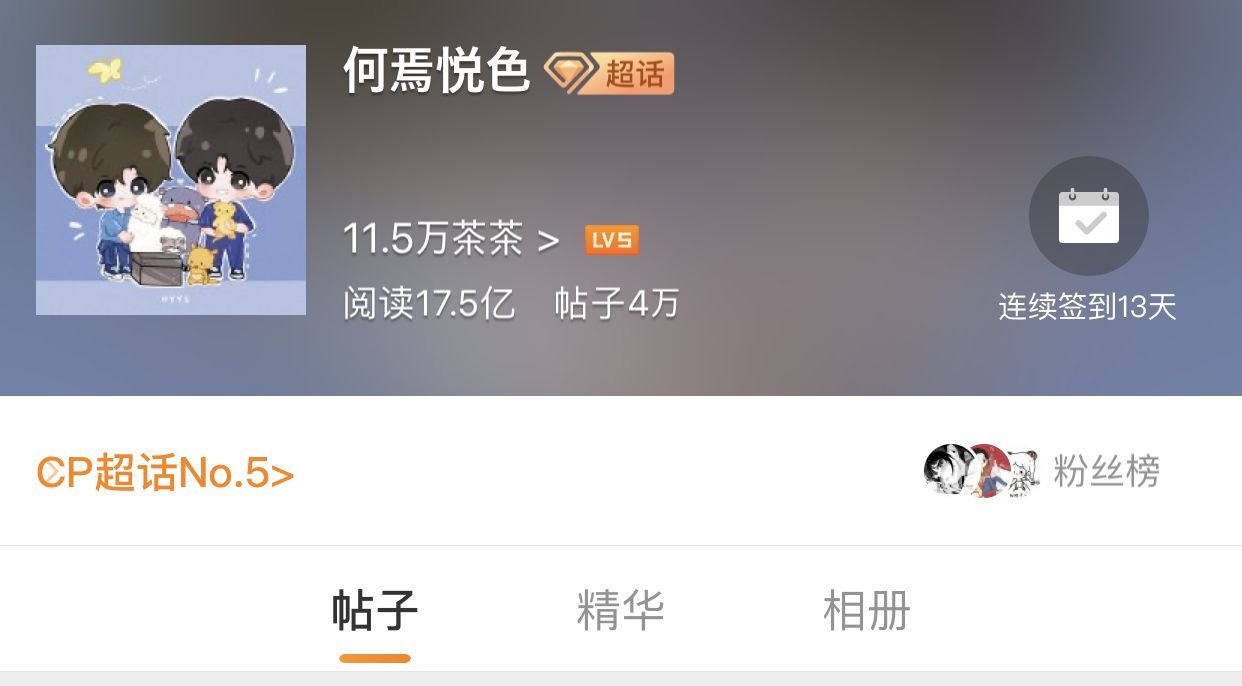Click the 帖子4万 post count

pos(617,303)
